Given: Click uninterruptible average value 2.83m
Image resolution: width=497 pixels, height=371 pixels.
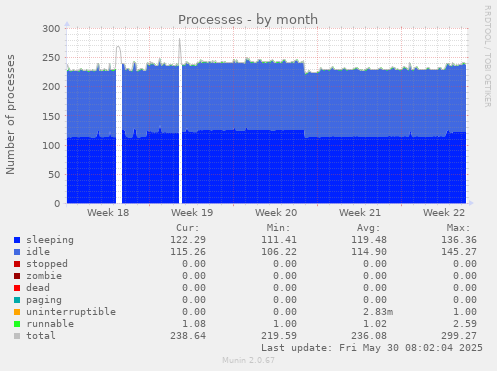Looking at the screenshot, I should 378,312.
